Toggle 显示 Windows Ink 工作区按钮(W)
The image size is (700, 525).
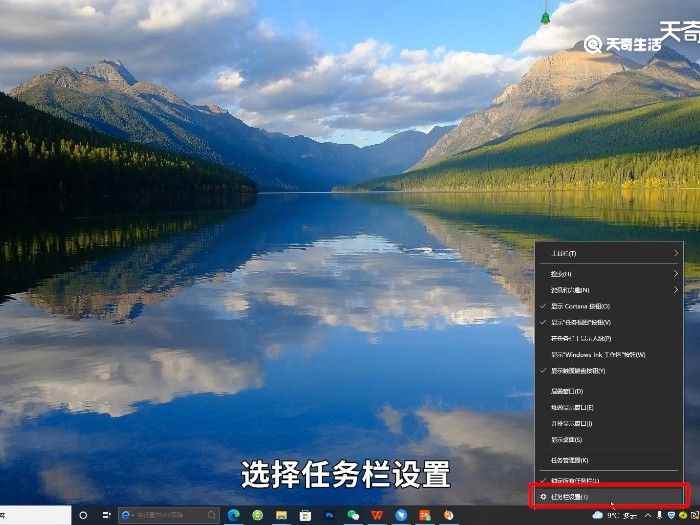[x=609, y=355]
